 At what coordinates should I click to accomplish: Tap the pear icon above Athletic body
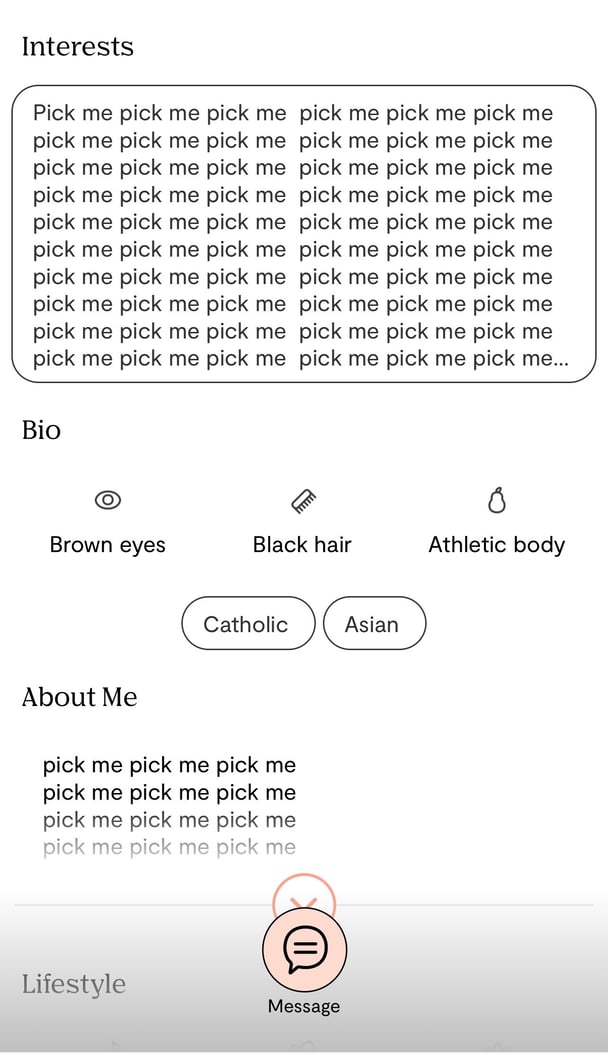pyautogui.click(x=496, y=500)
